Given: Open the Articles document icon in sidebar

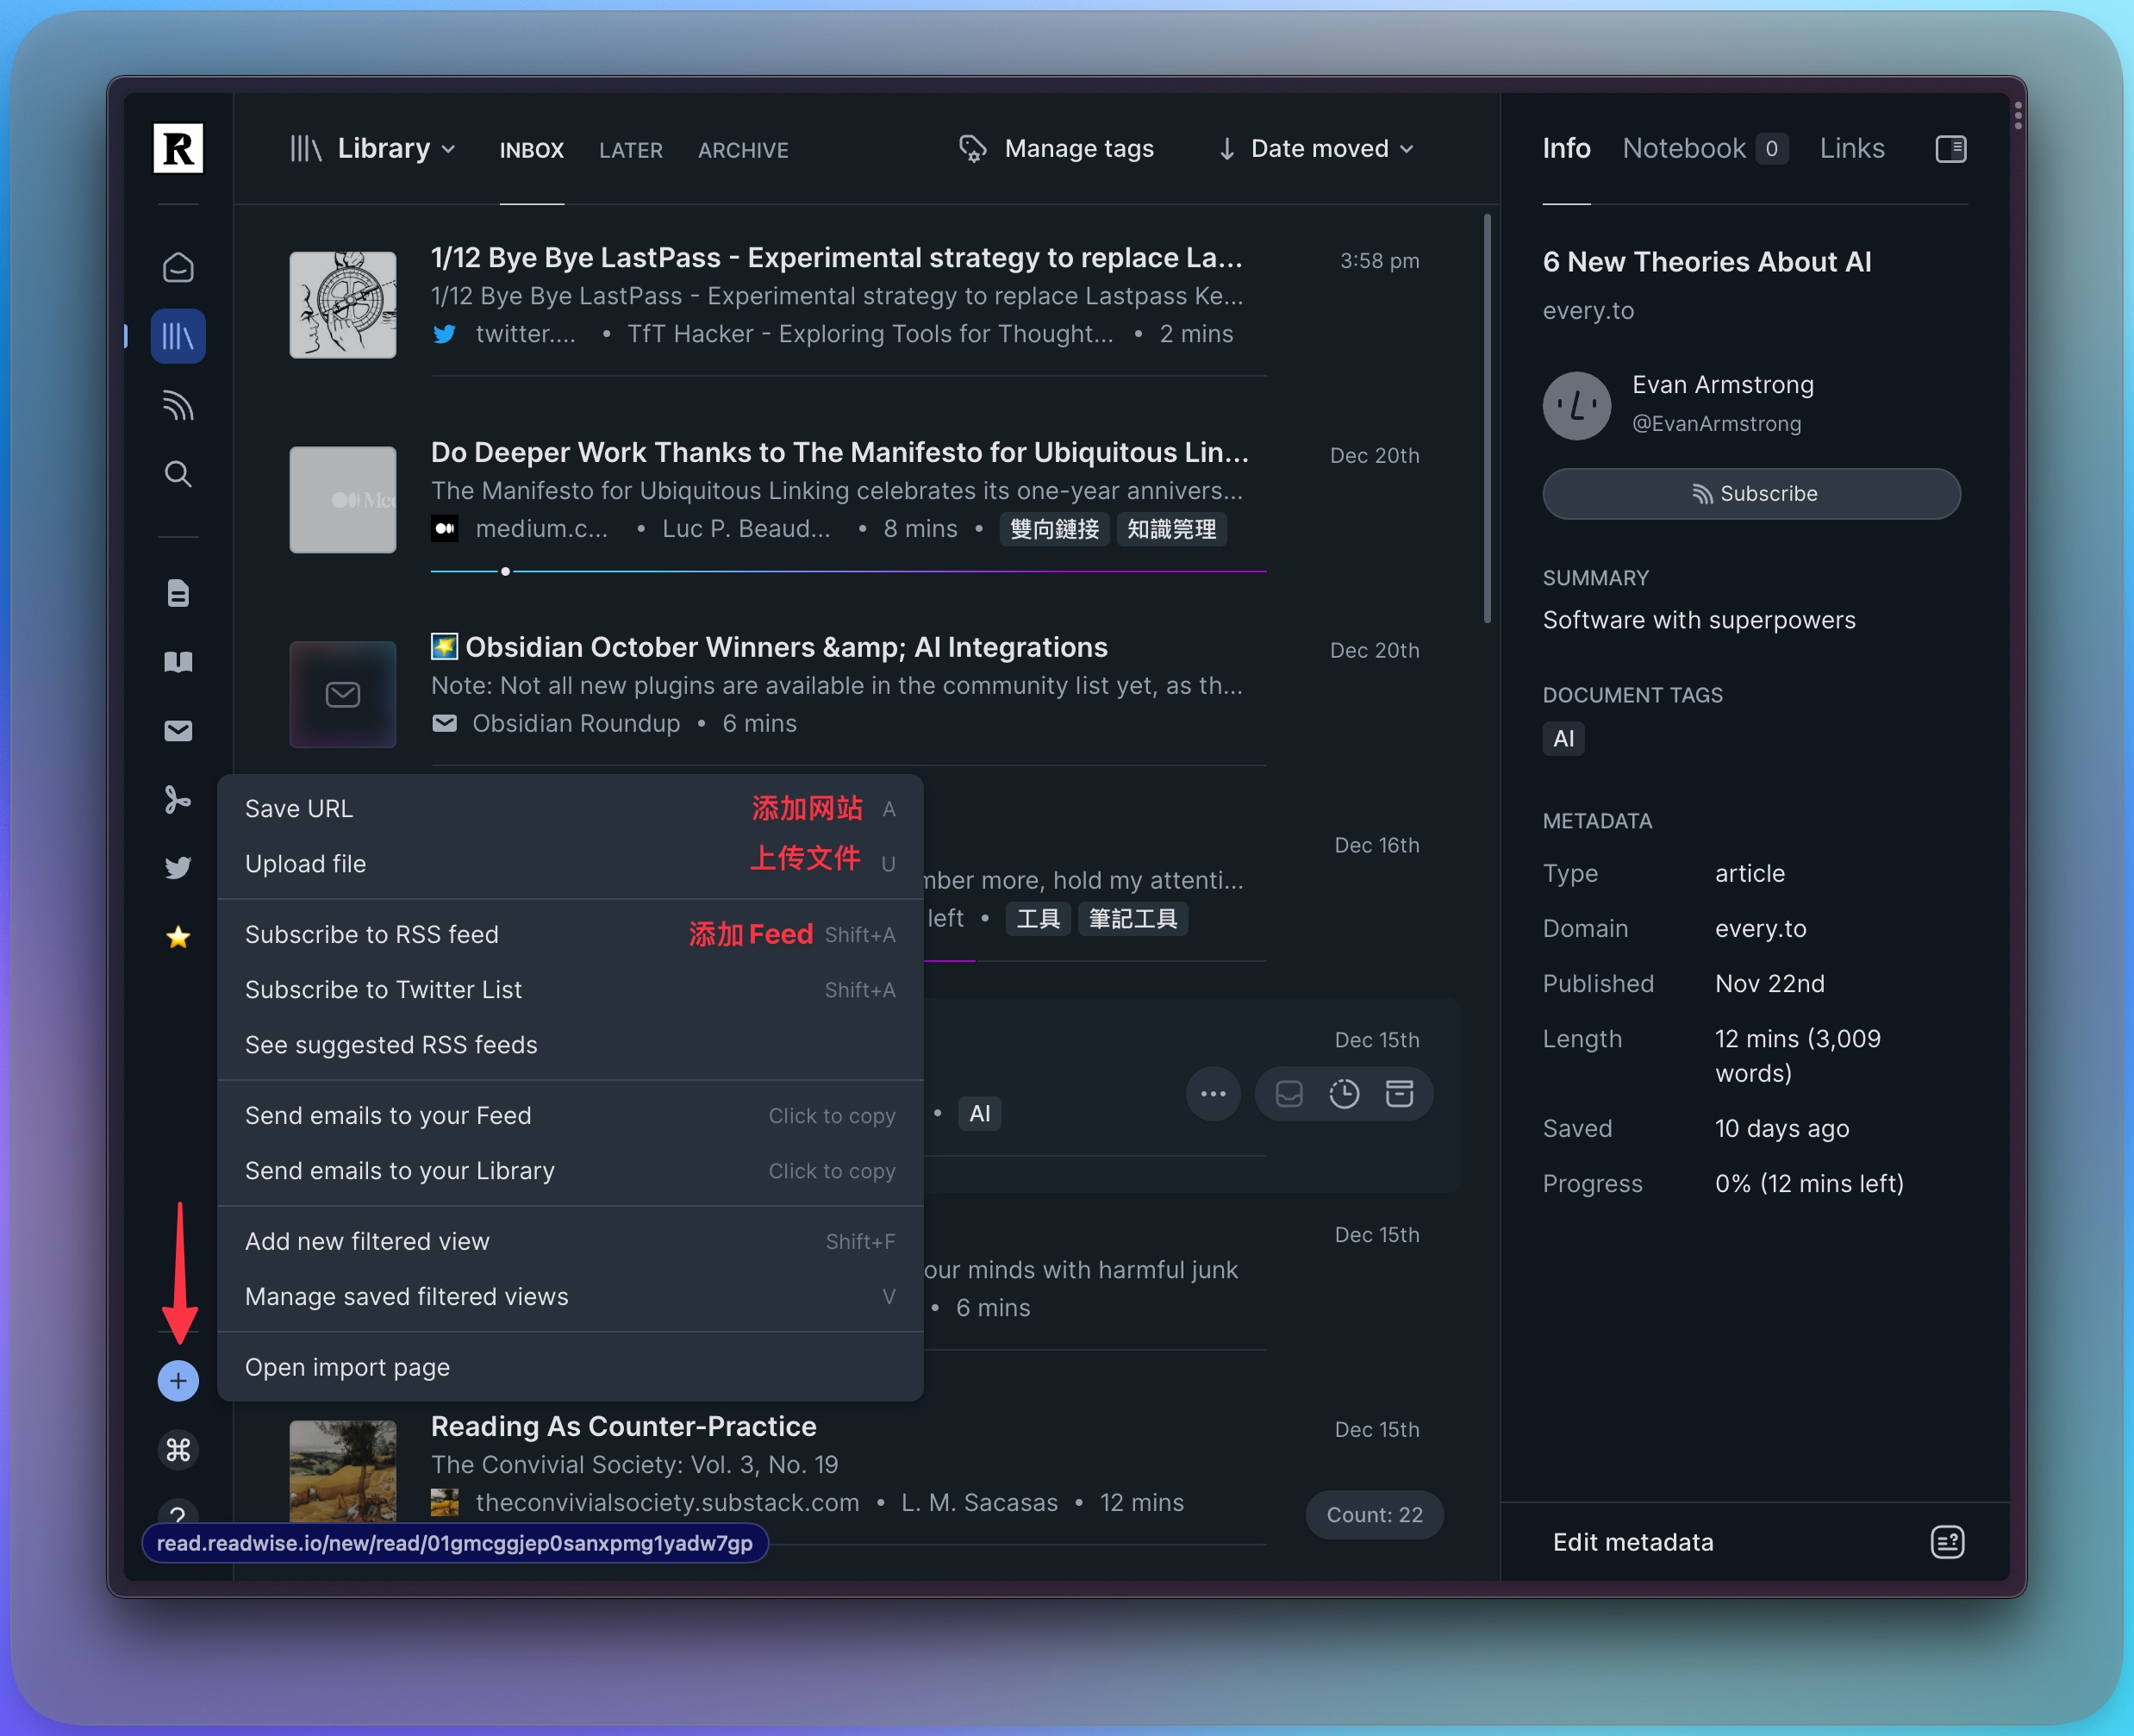Looking at the screenshot, I should pyautogui.click(x=178, y=593).
